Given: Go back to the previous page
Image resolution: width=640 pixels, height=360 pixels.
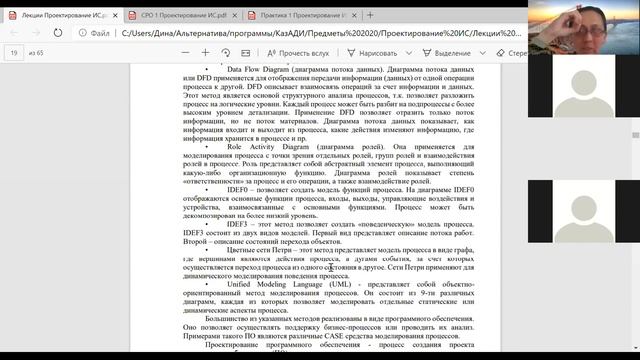Looking at the screenshot, I should tap(14, 33).
